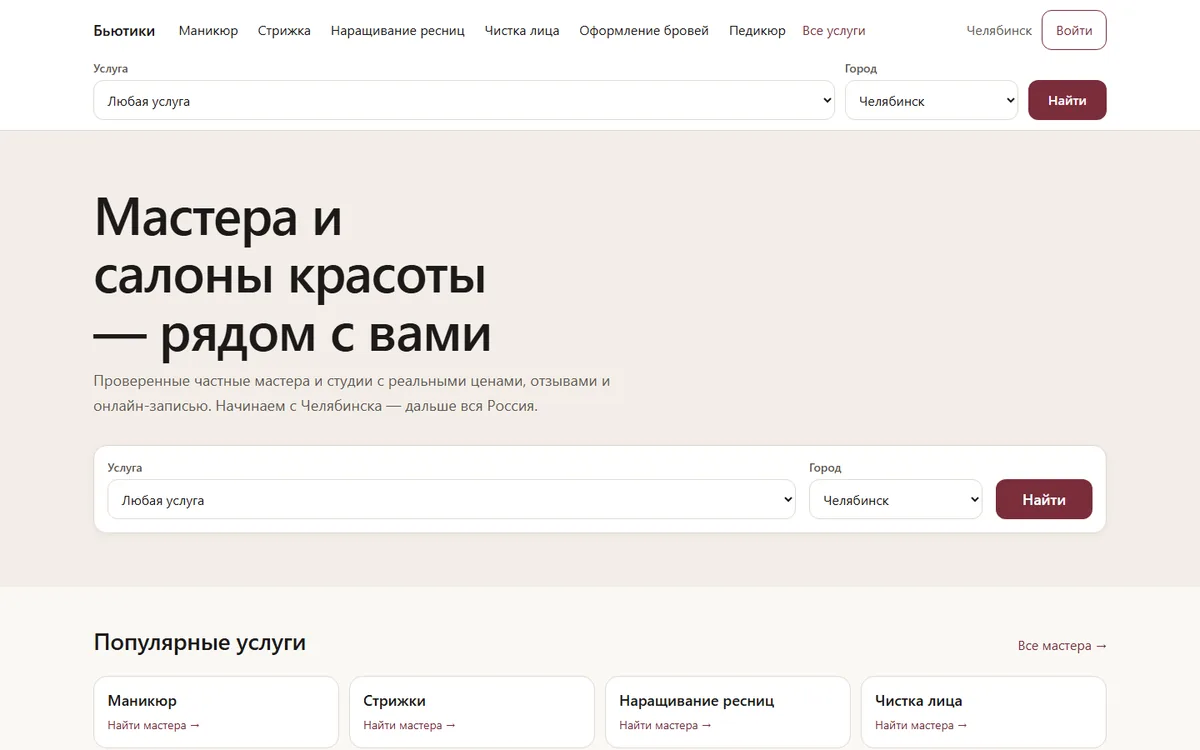
Task: Click the header Найти button
Action: pos(1067,100)
